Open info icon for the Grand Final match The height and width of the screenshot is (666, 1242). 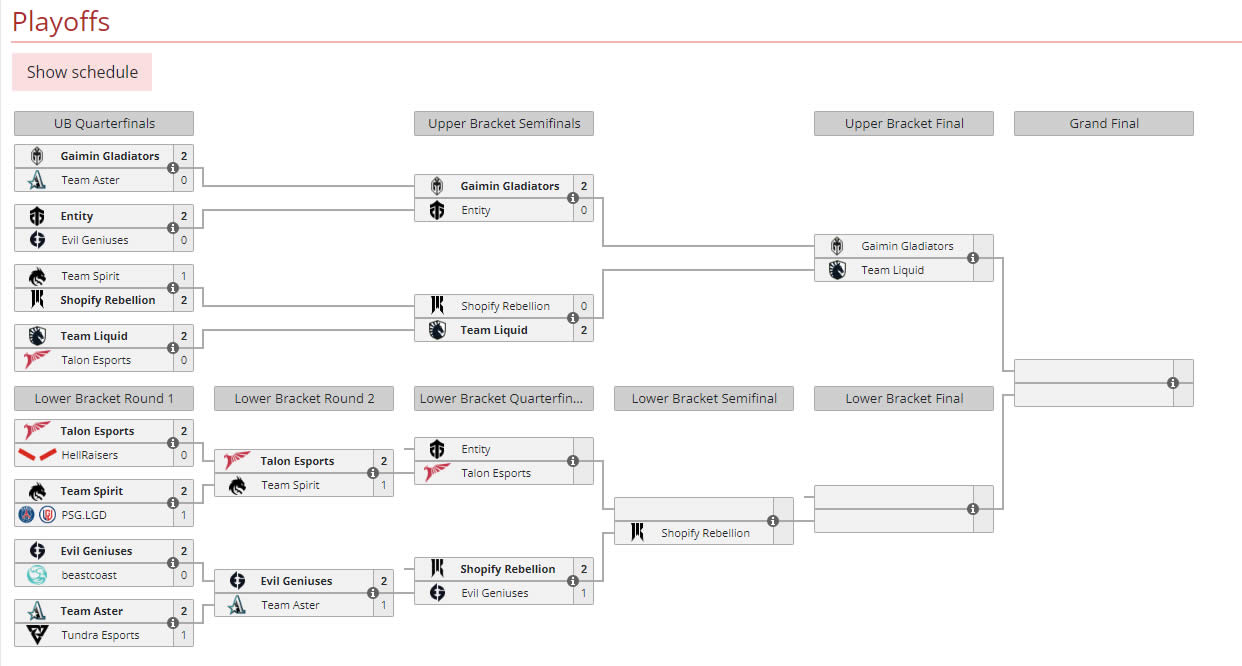click(1173, 383)
